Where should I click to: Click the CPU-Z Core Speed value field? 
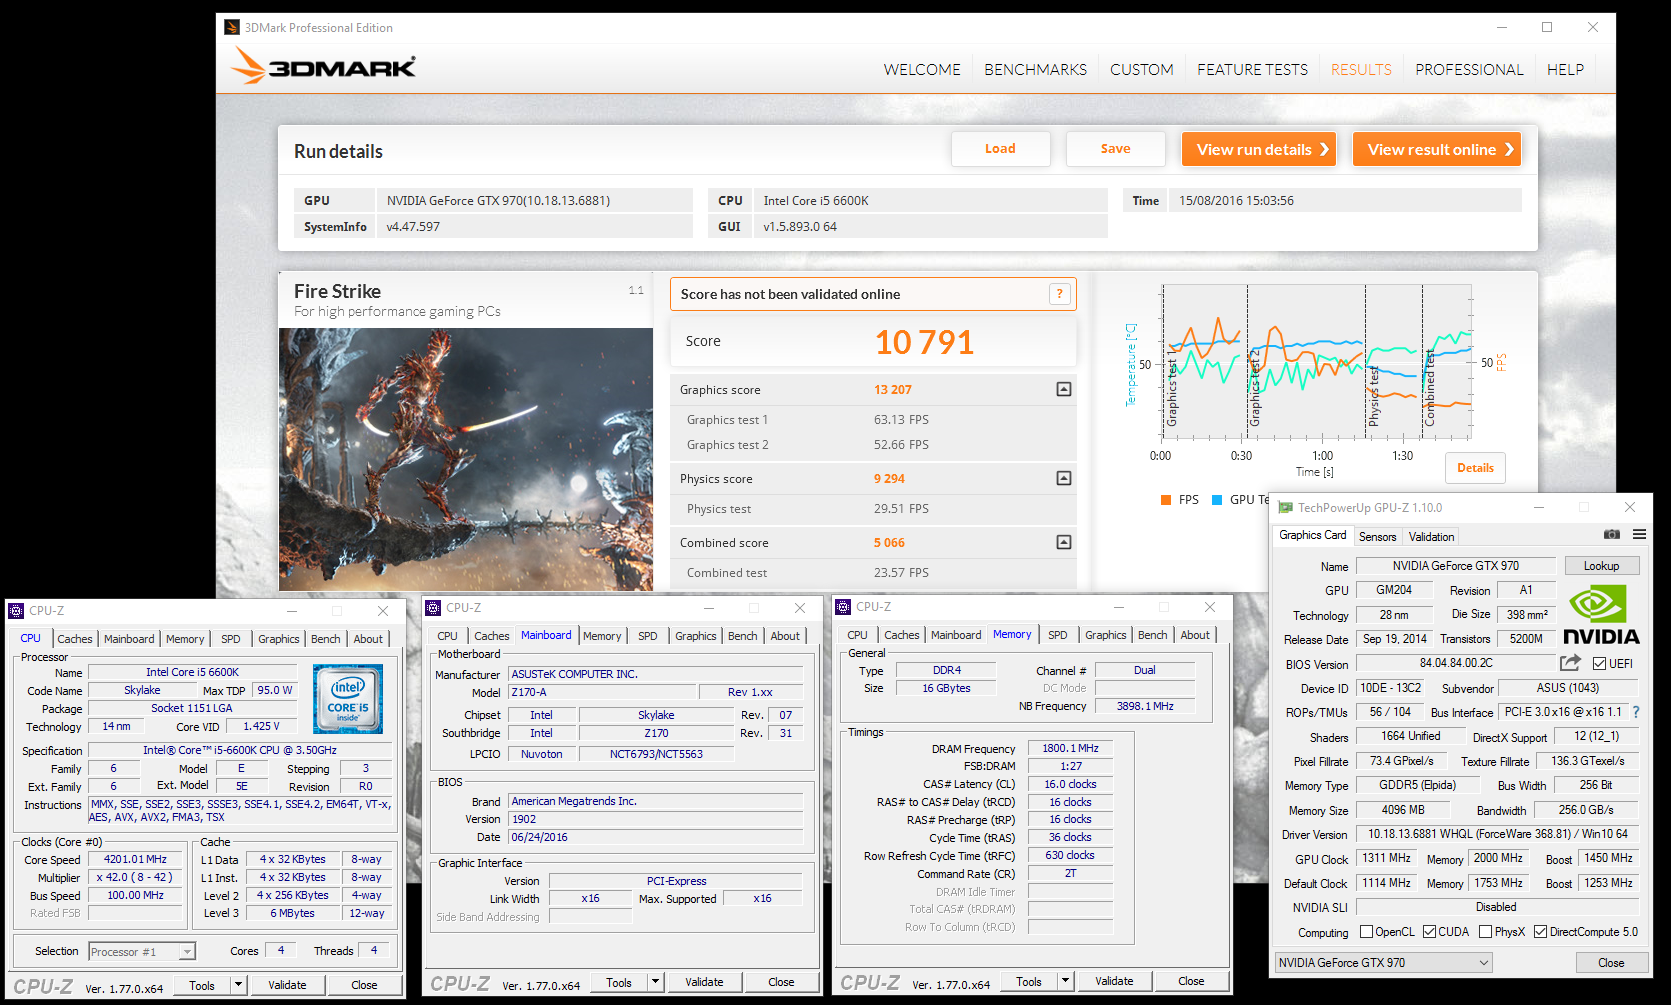[x=136, y=860]
